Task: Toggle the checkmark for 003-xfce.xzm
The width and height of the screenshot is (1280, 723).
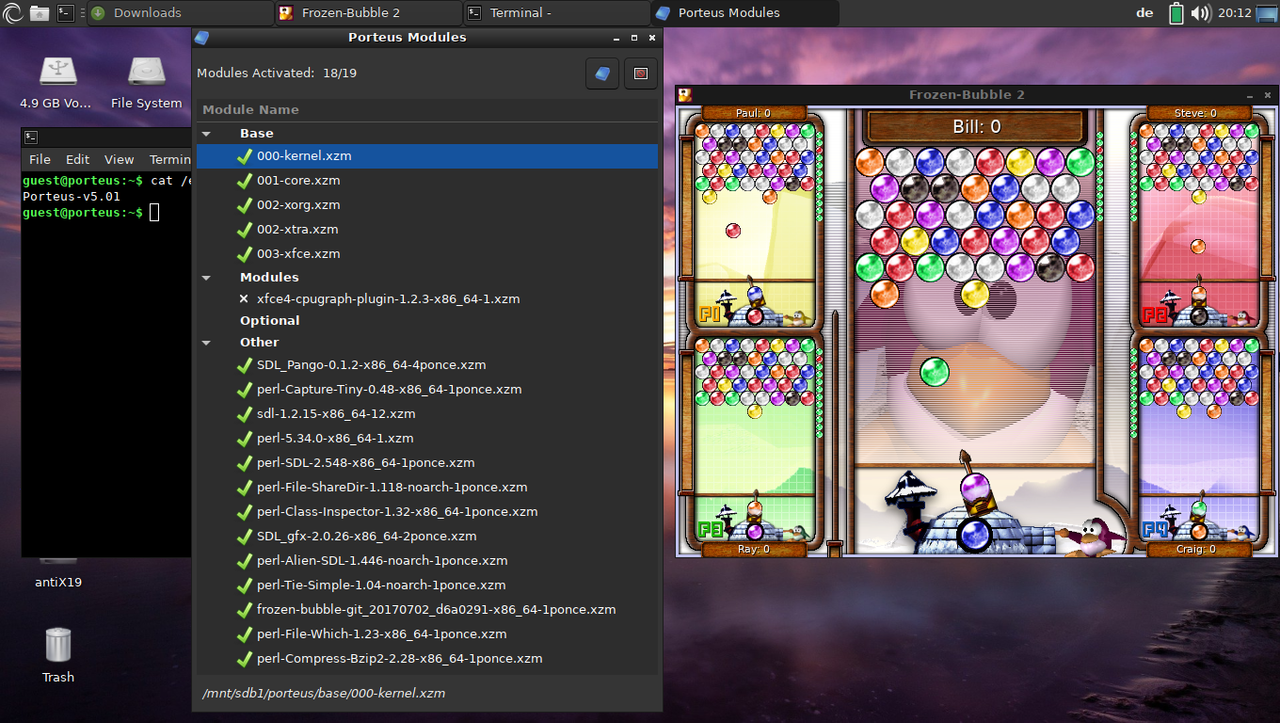Action: click(244, 254)
